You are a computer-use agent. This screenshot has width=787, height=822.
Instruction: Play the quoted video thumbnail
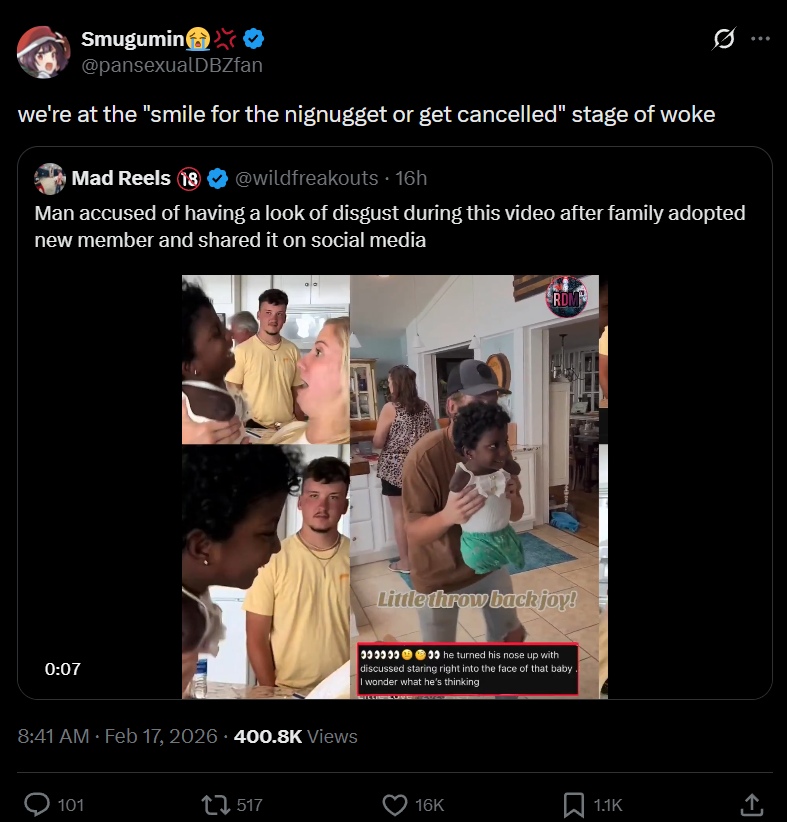(395, 486)
